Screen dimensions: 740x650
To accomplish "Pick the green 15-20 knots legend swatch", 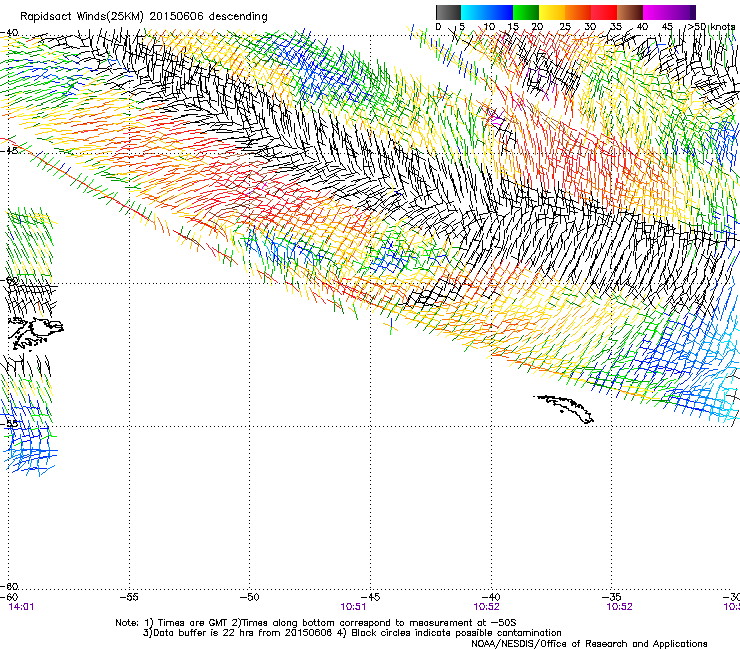I will point(526,12).
